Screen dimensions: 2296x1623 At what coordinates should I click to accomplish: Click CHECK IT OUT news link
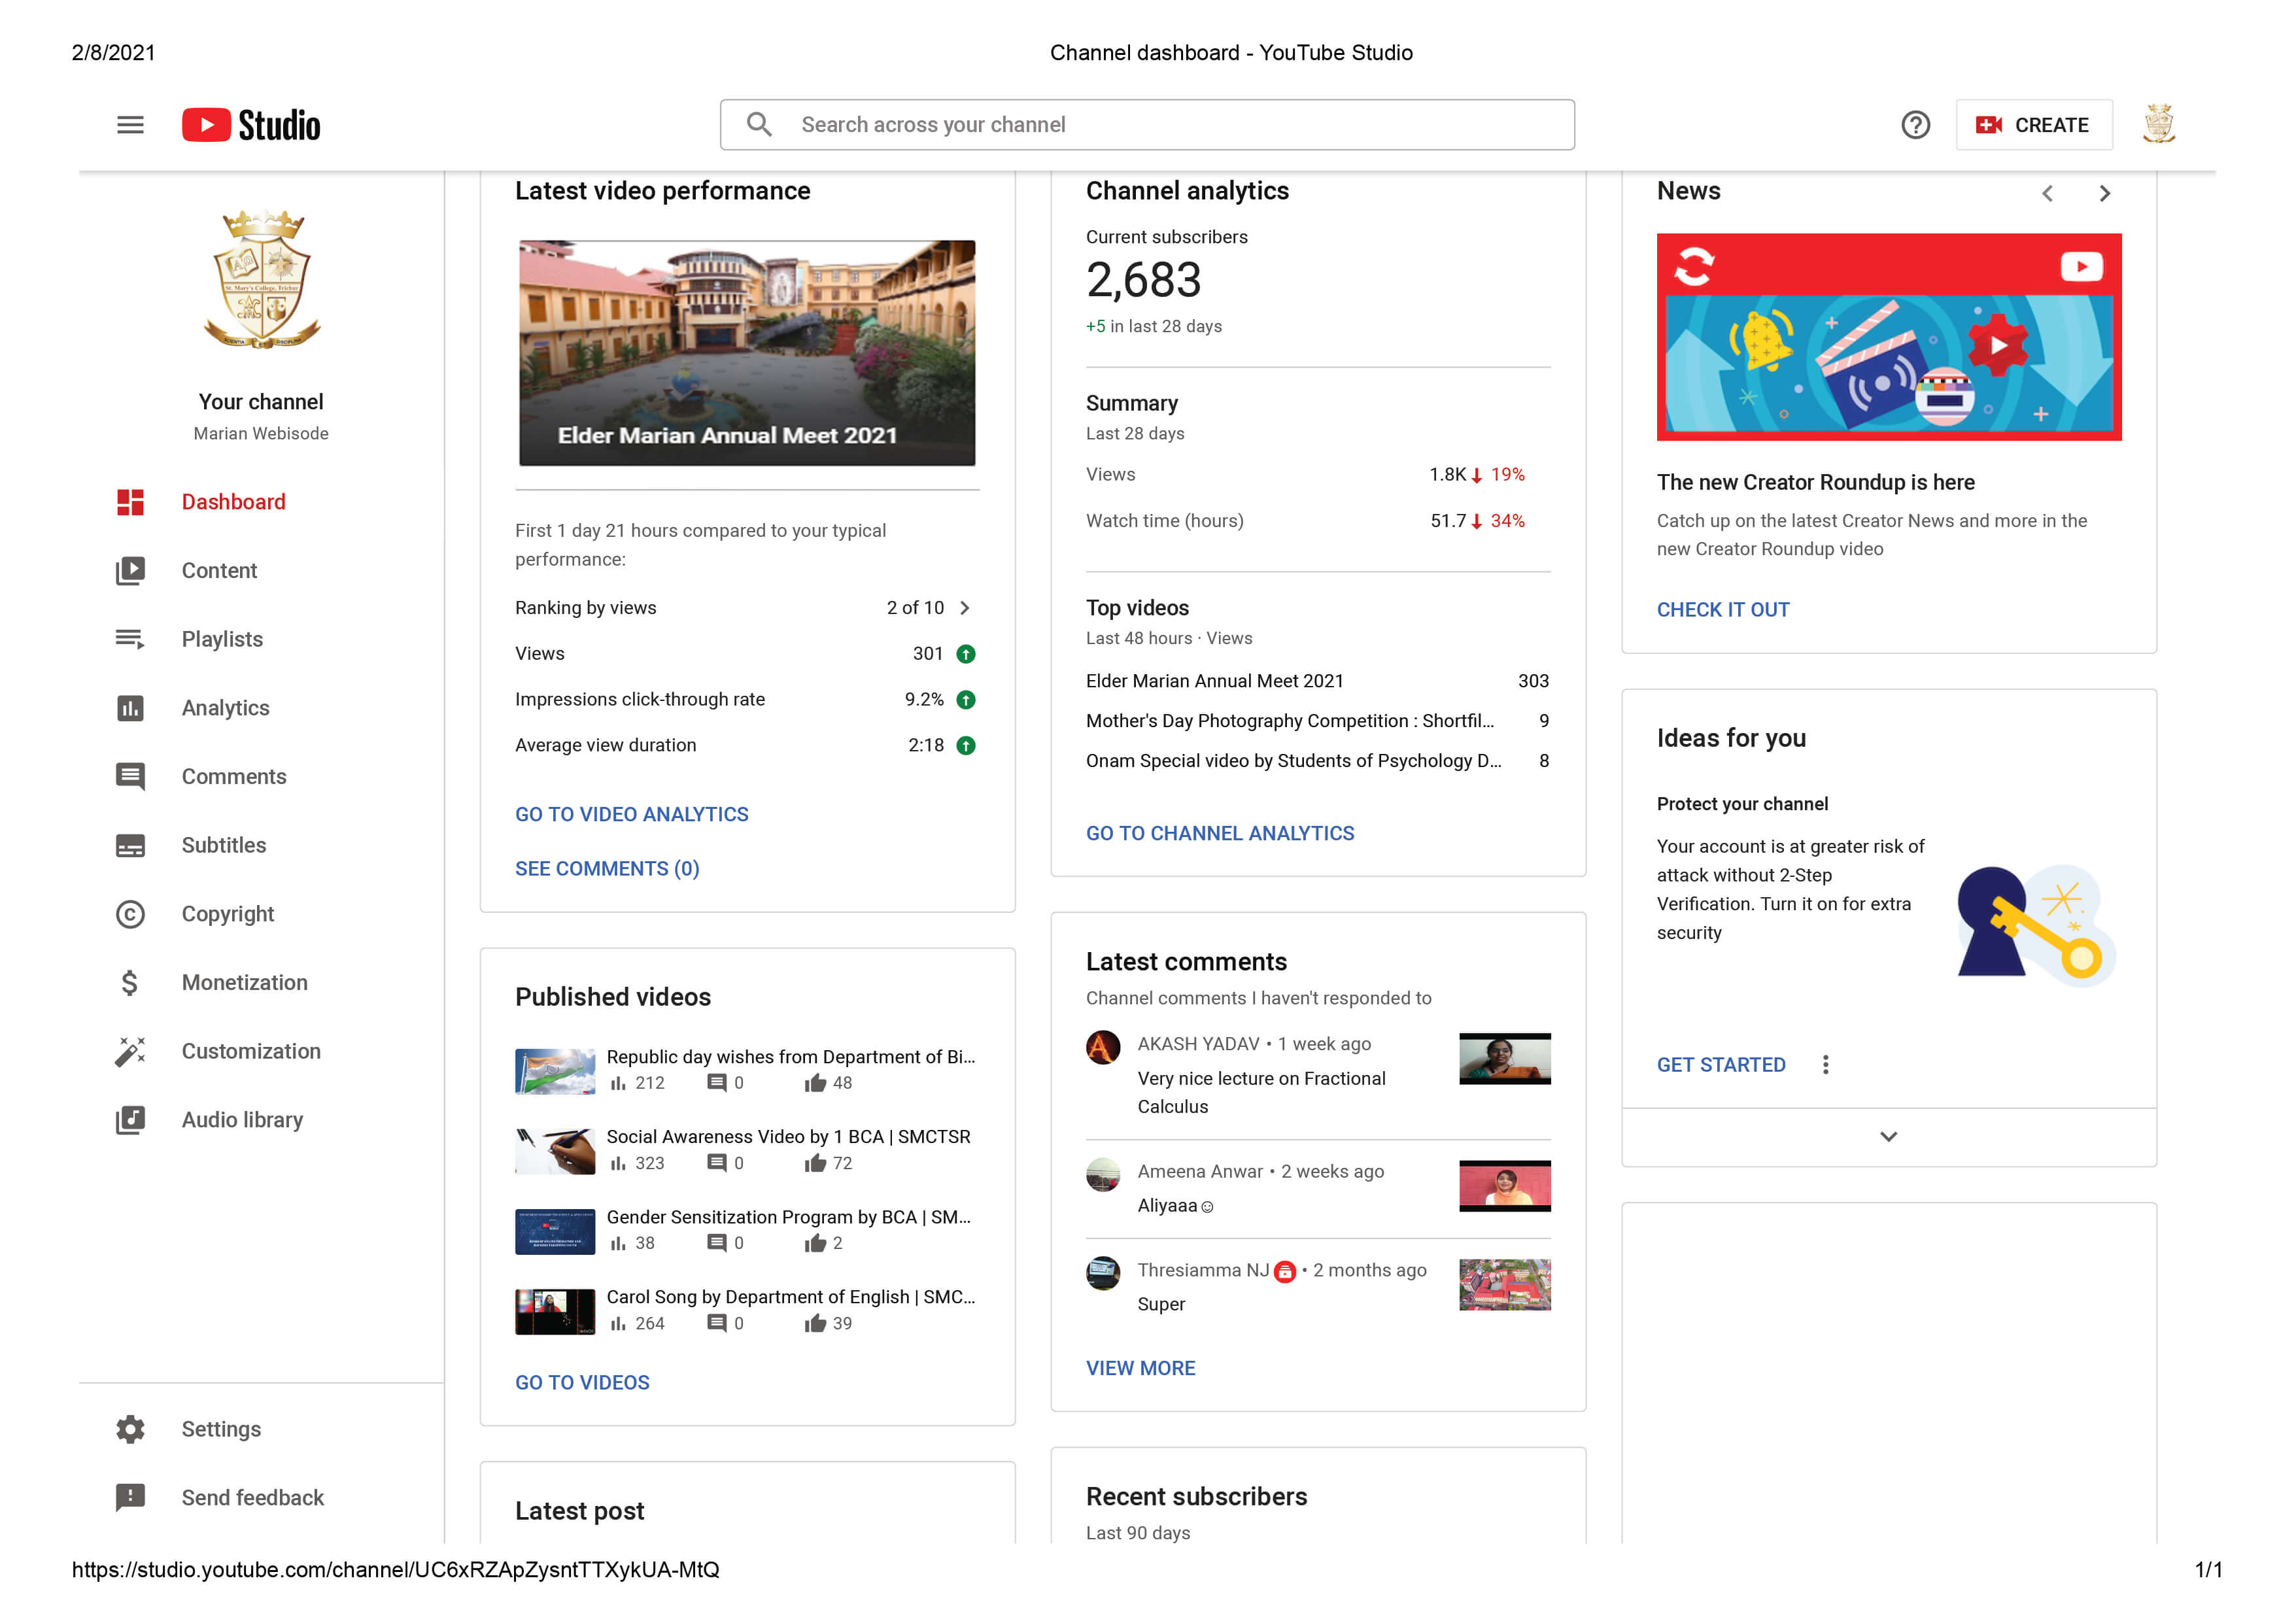(1723, 610)
